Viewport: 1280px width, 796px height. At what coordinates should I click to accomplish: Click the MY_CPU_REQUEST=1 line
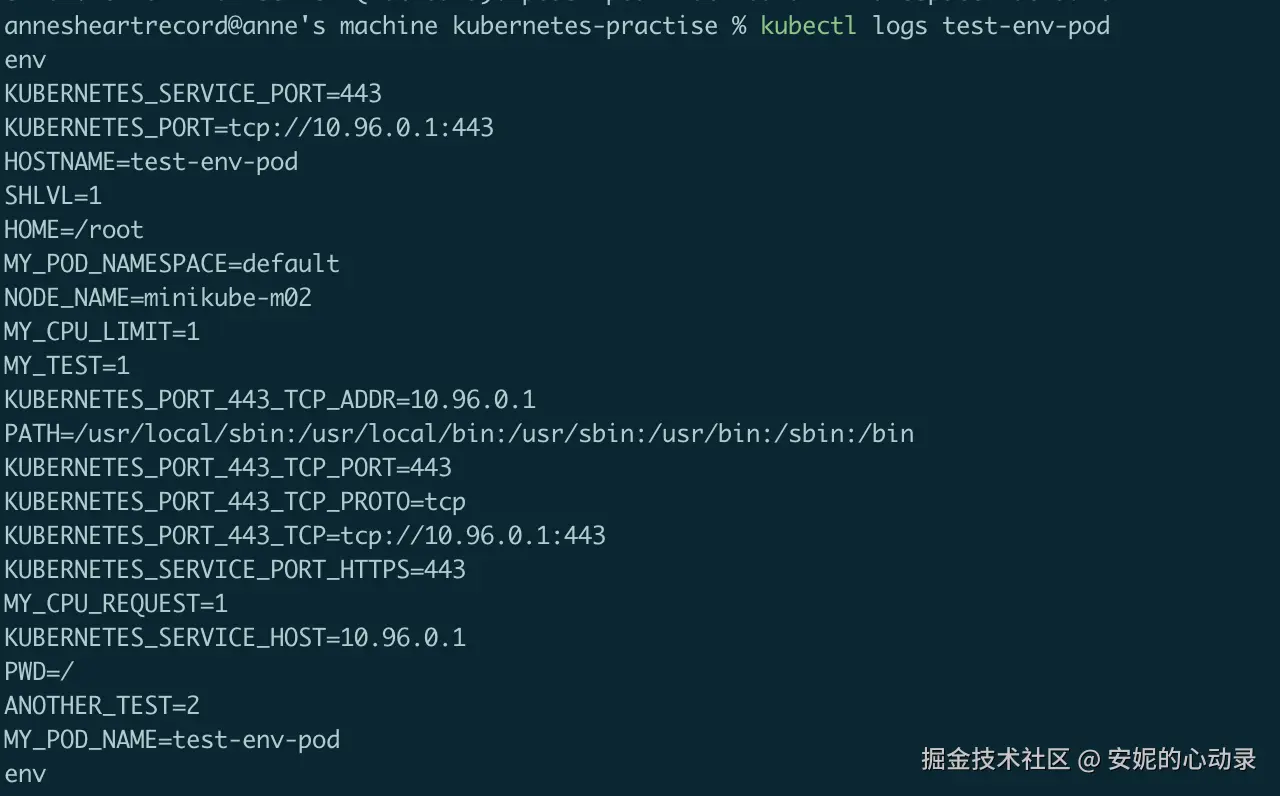click(116, 604)
